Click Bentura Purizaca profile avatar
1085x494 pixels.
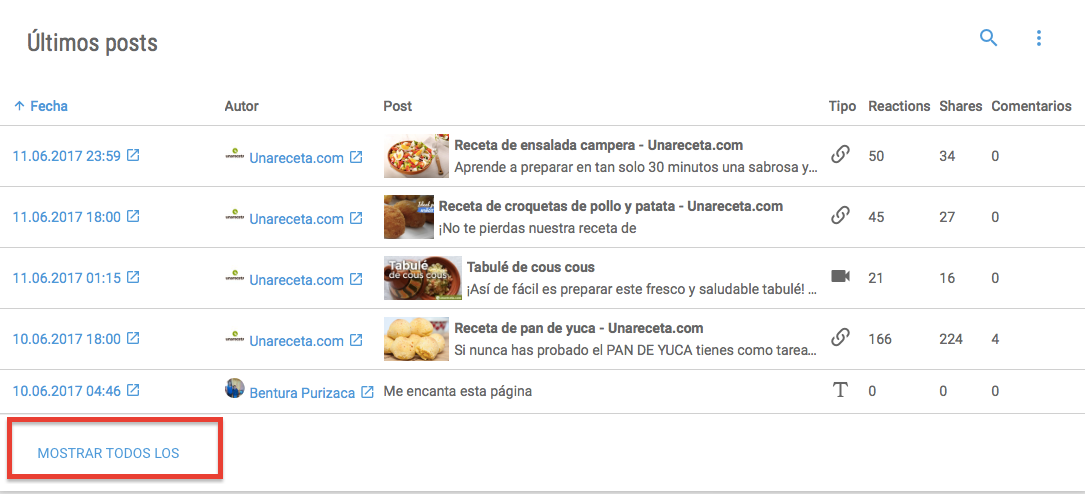pos(235,389)
